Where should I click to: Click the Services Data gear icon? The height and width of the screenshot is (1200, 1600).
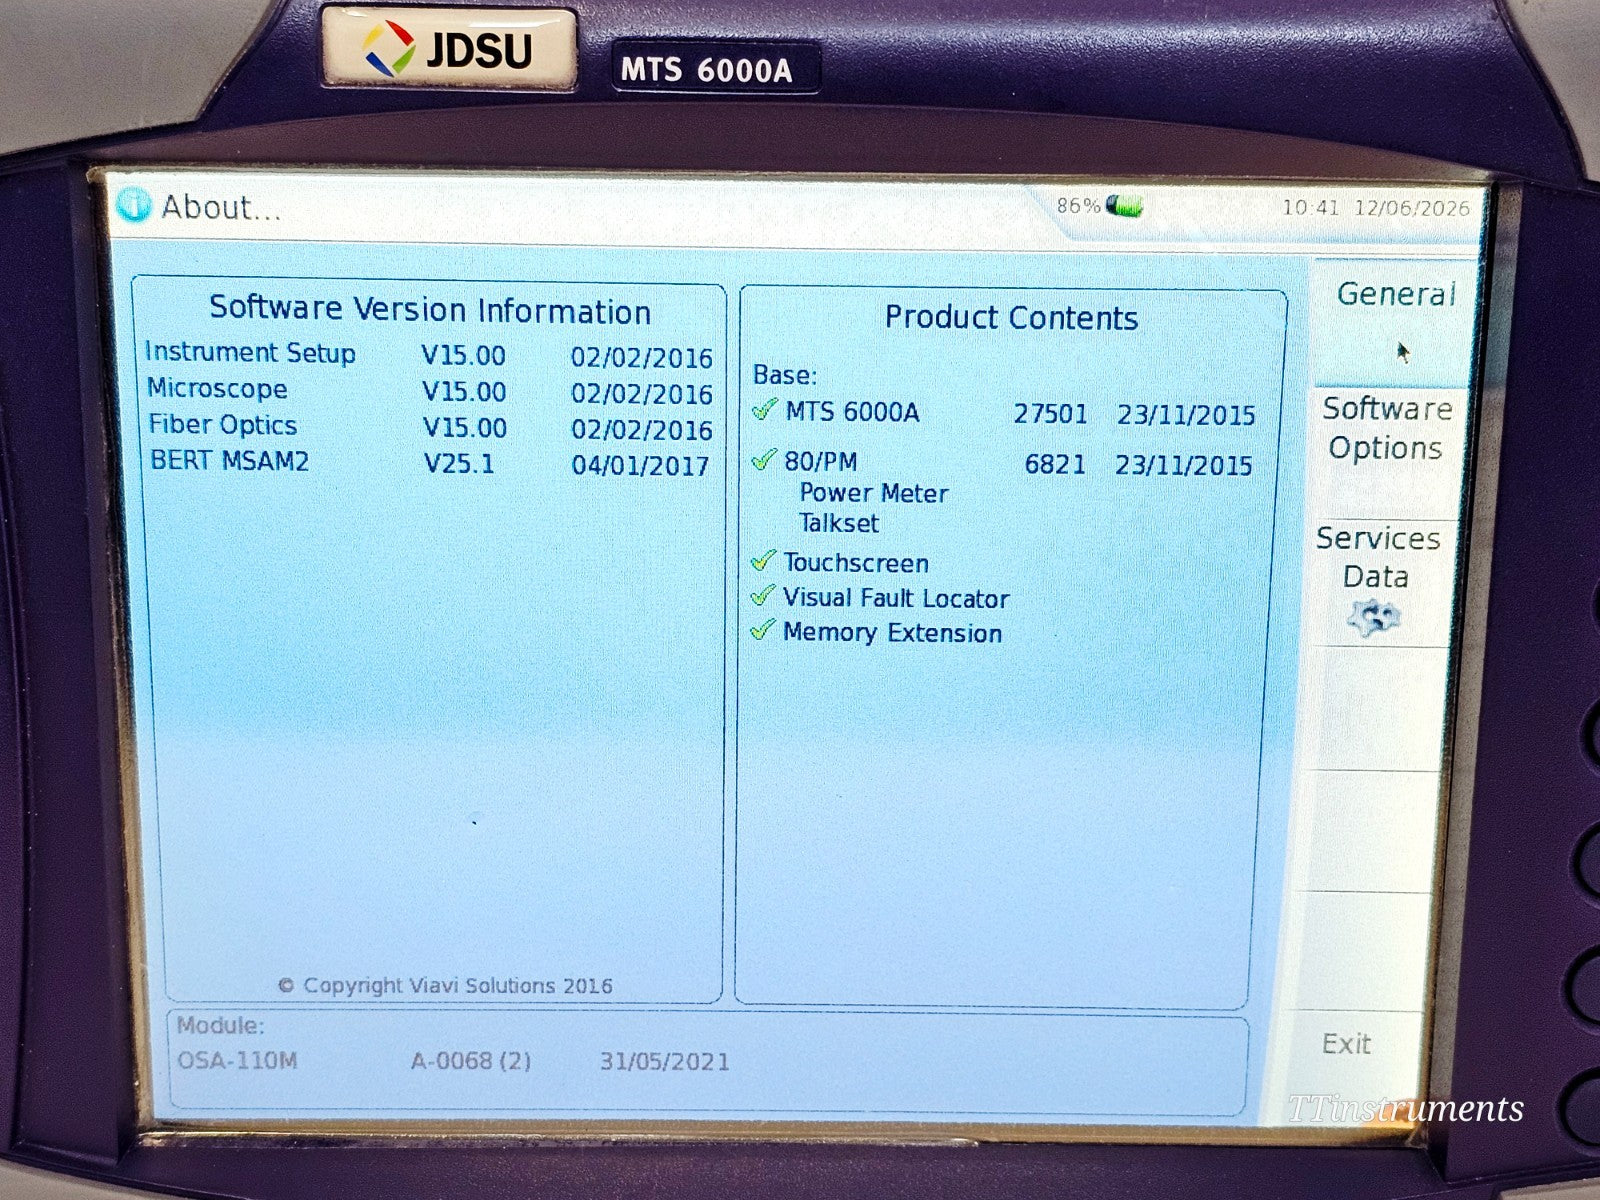click(x=1373, y=618)
